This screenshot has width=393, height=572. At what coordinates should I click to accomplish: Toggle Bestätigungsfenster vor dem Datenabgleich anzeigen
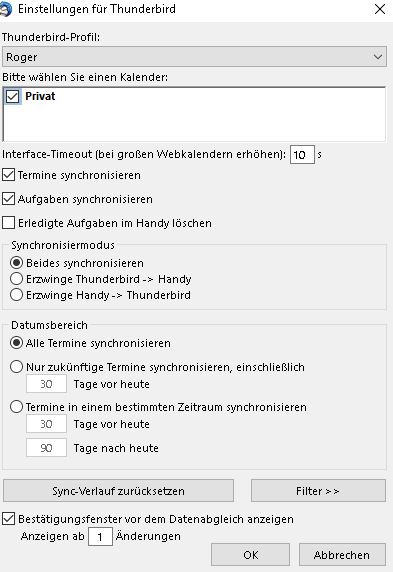tap(8, 519)
